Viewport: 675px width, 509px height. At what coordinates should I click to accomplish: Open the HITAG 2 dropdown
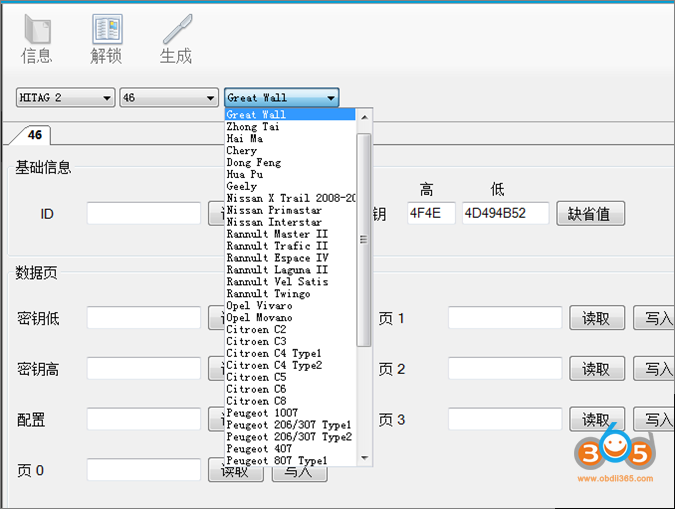tap(65, 98)
